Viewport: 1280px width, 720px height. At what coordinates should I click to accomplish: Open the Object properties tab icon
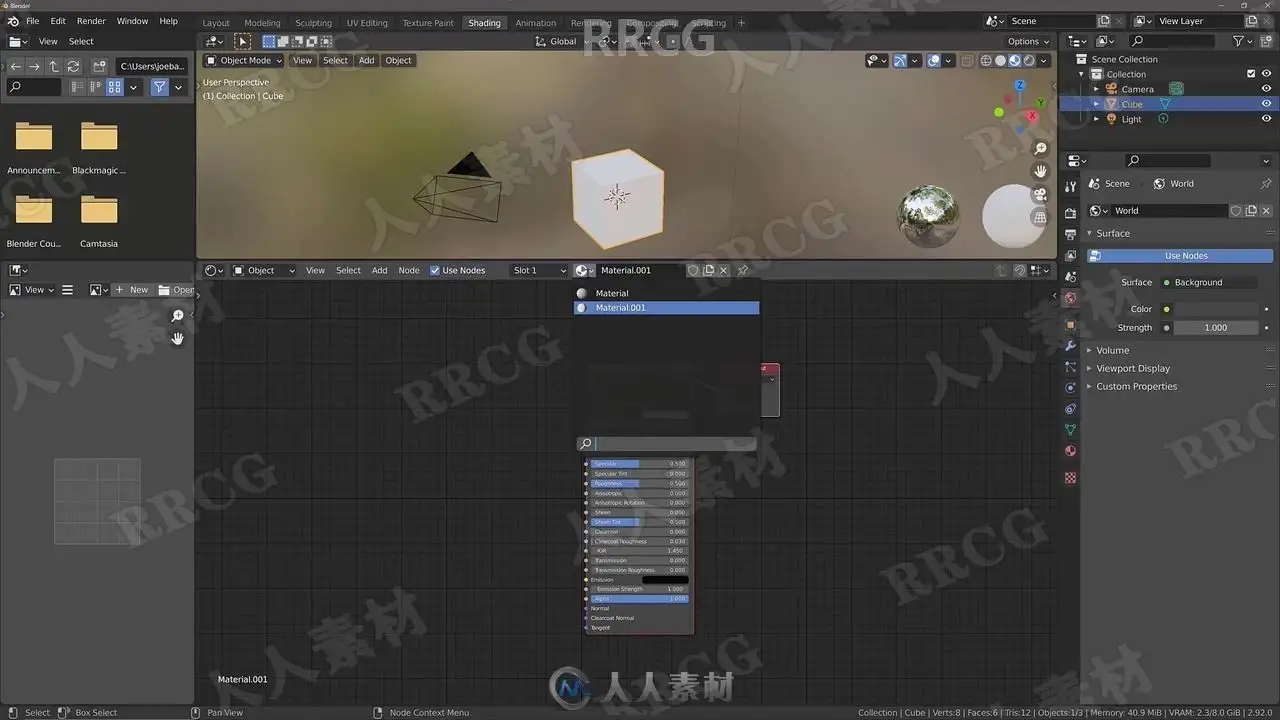click(x=1071, y=324)
